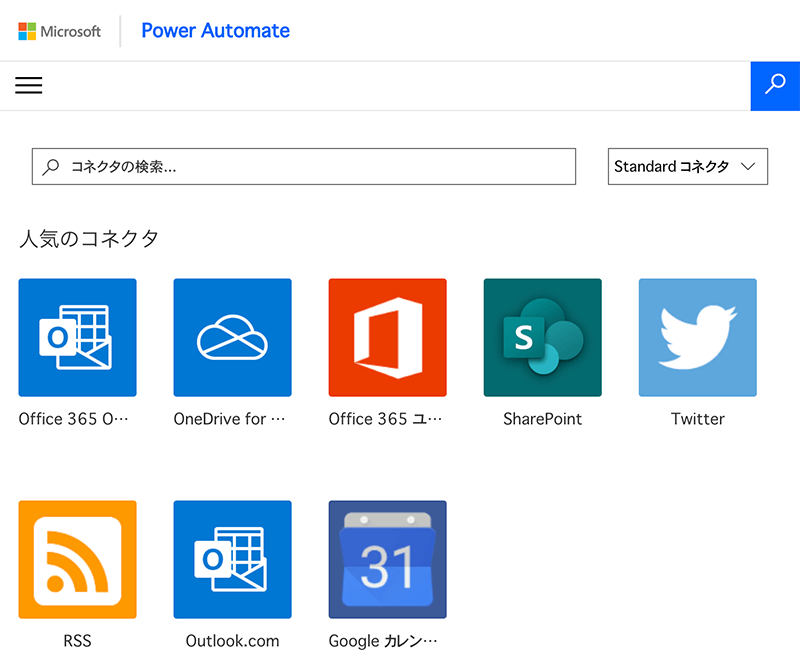The image size is (800, 660).
Task: Click the 'OneDrive for …' label
Action: (229, 419)
